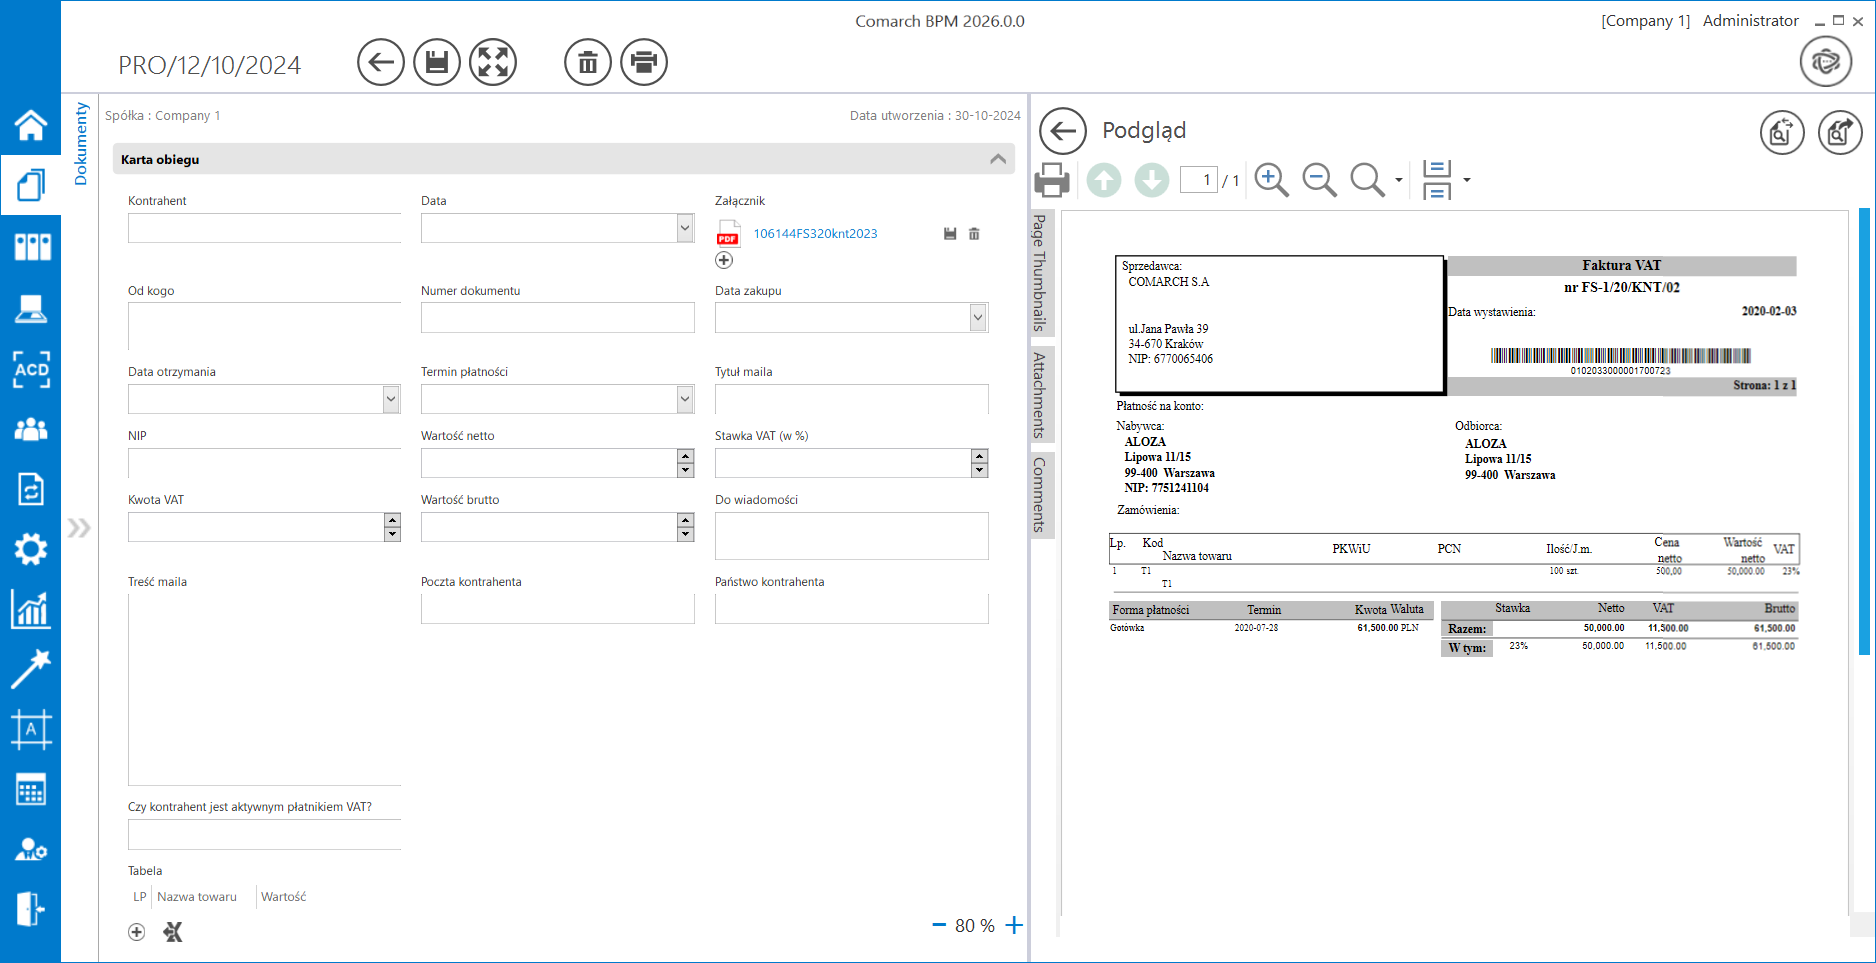Click the delete document trash icon

(x=588, y=63)
